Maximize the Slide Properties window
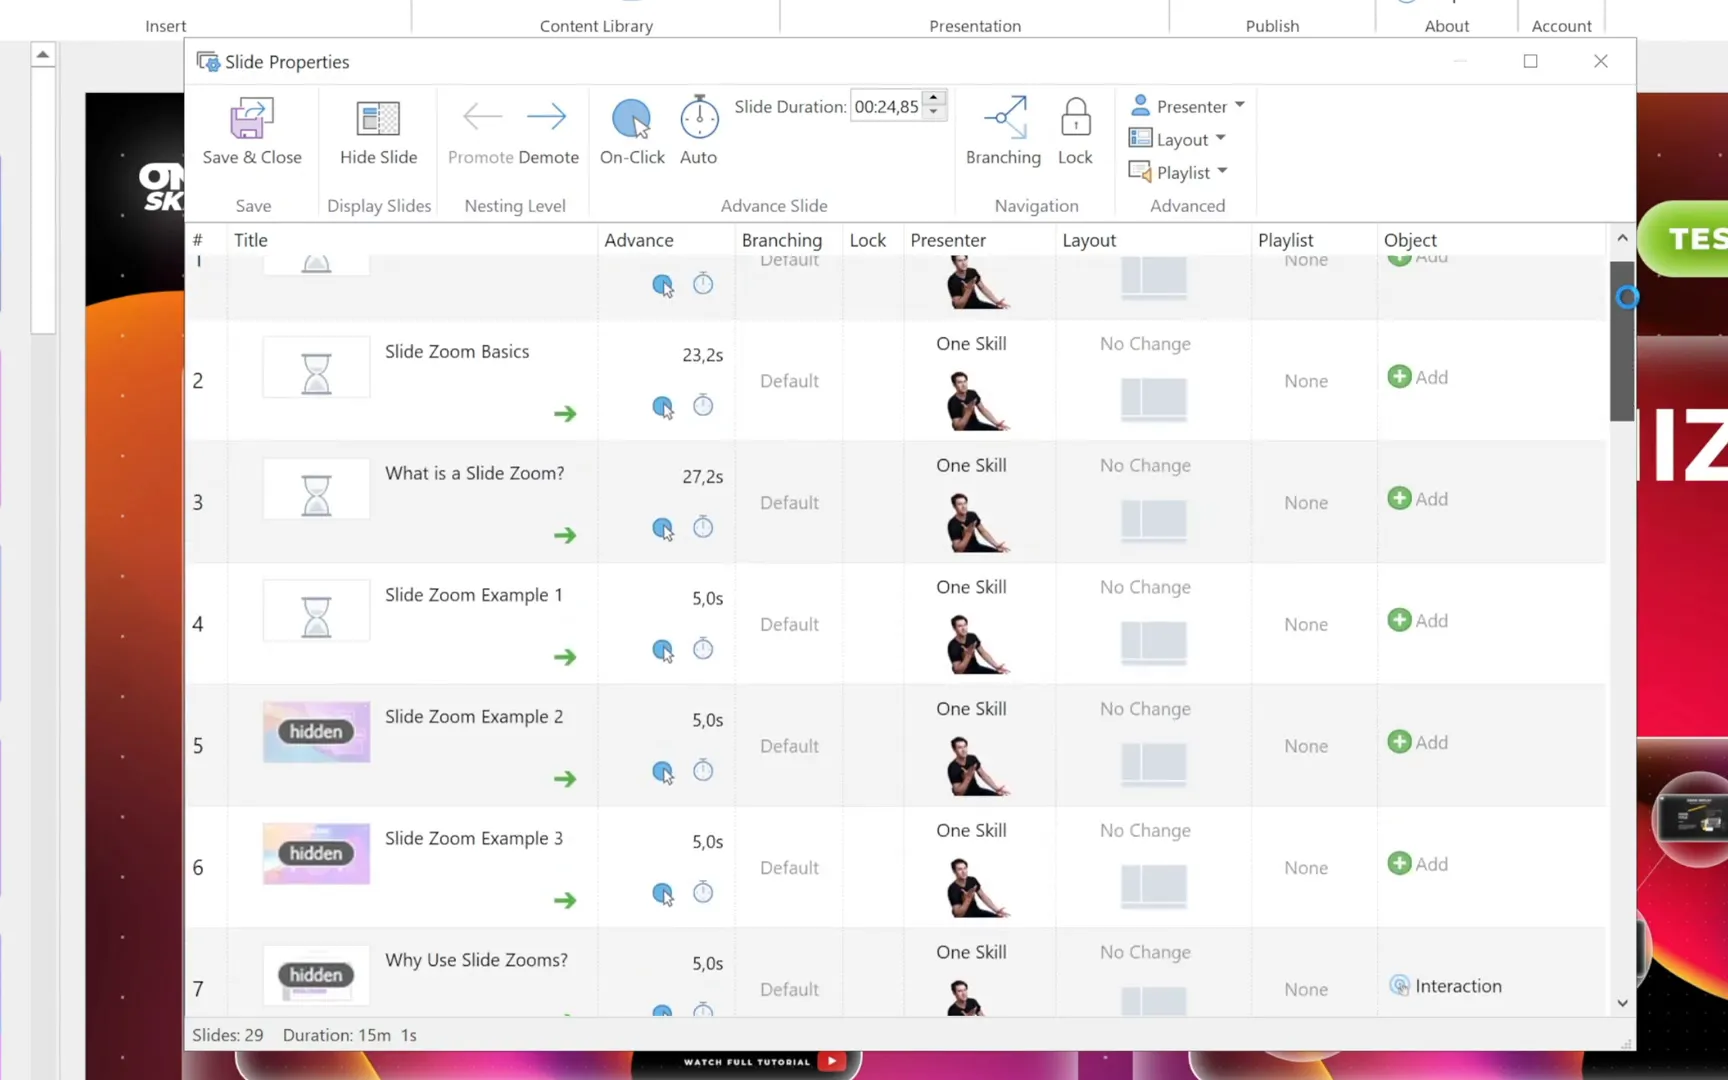Viewport: 1728px width, 1080px height. 1530,61
